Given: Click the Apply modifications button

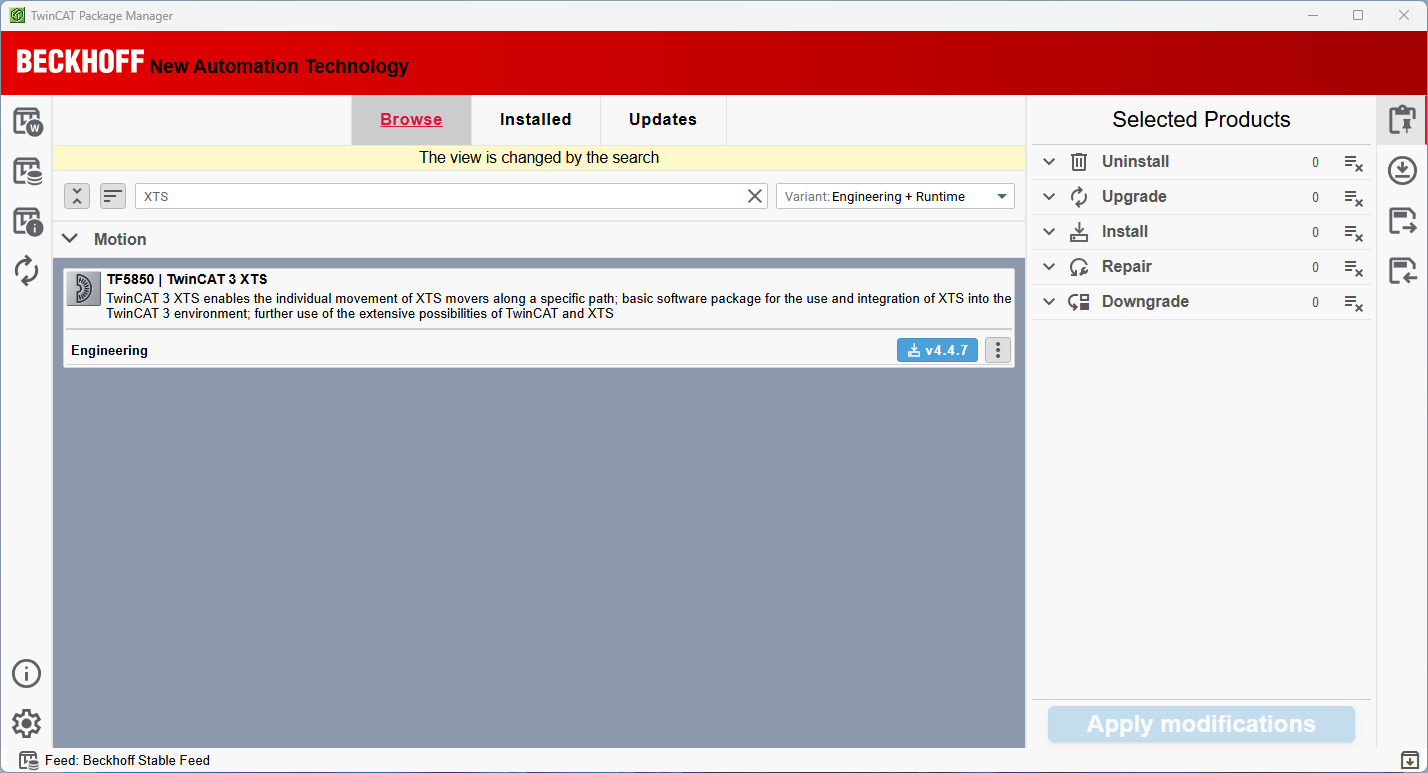Looking at the screenshot, I should click(1201, 724).
